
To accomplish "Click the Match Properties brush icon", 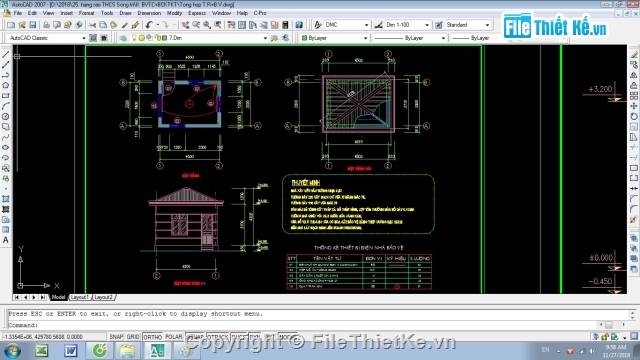I will click(x=124, y=25).
